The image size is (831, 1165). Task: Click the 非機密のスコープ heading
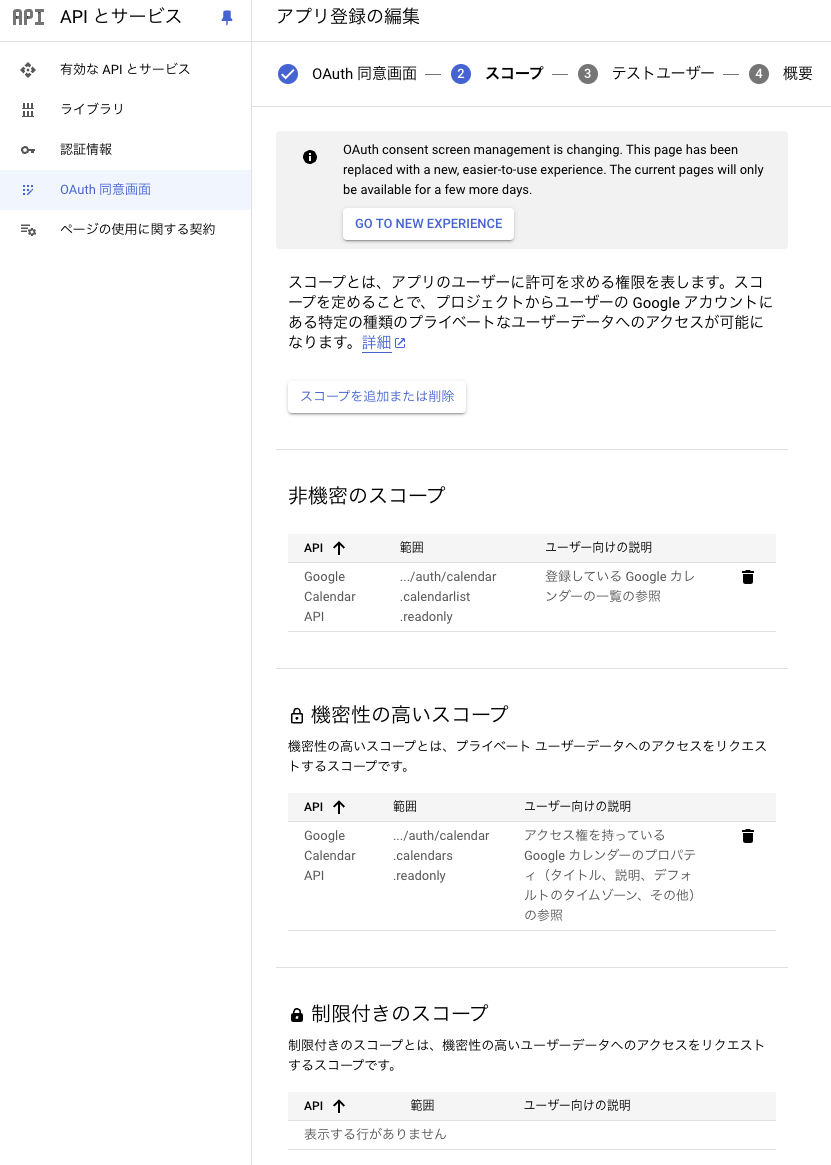366,496
